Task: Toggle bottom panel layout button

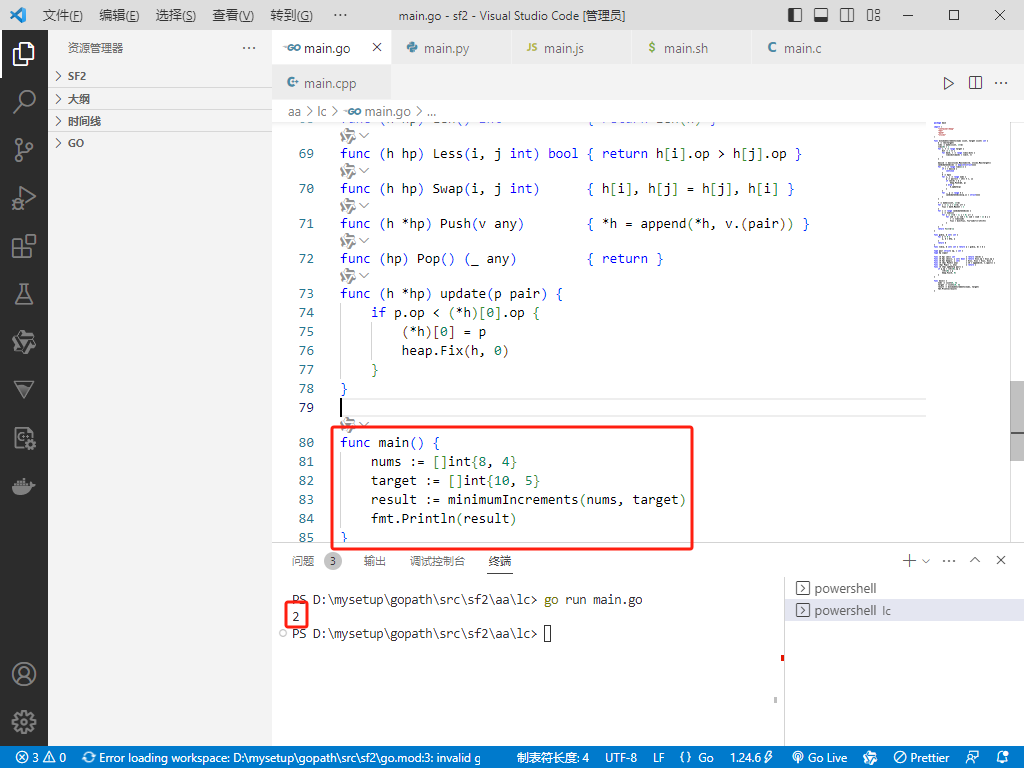Action: pyautogui.click(x=821, y=15)
